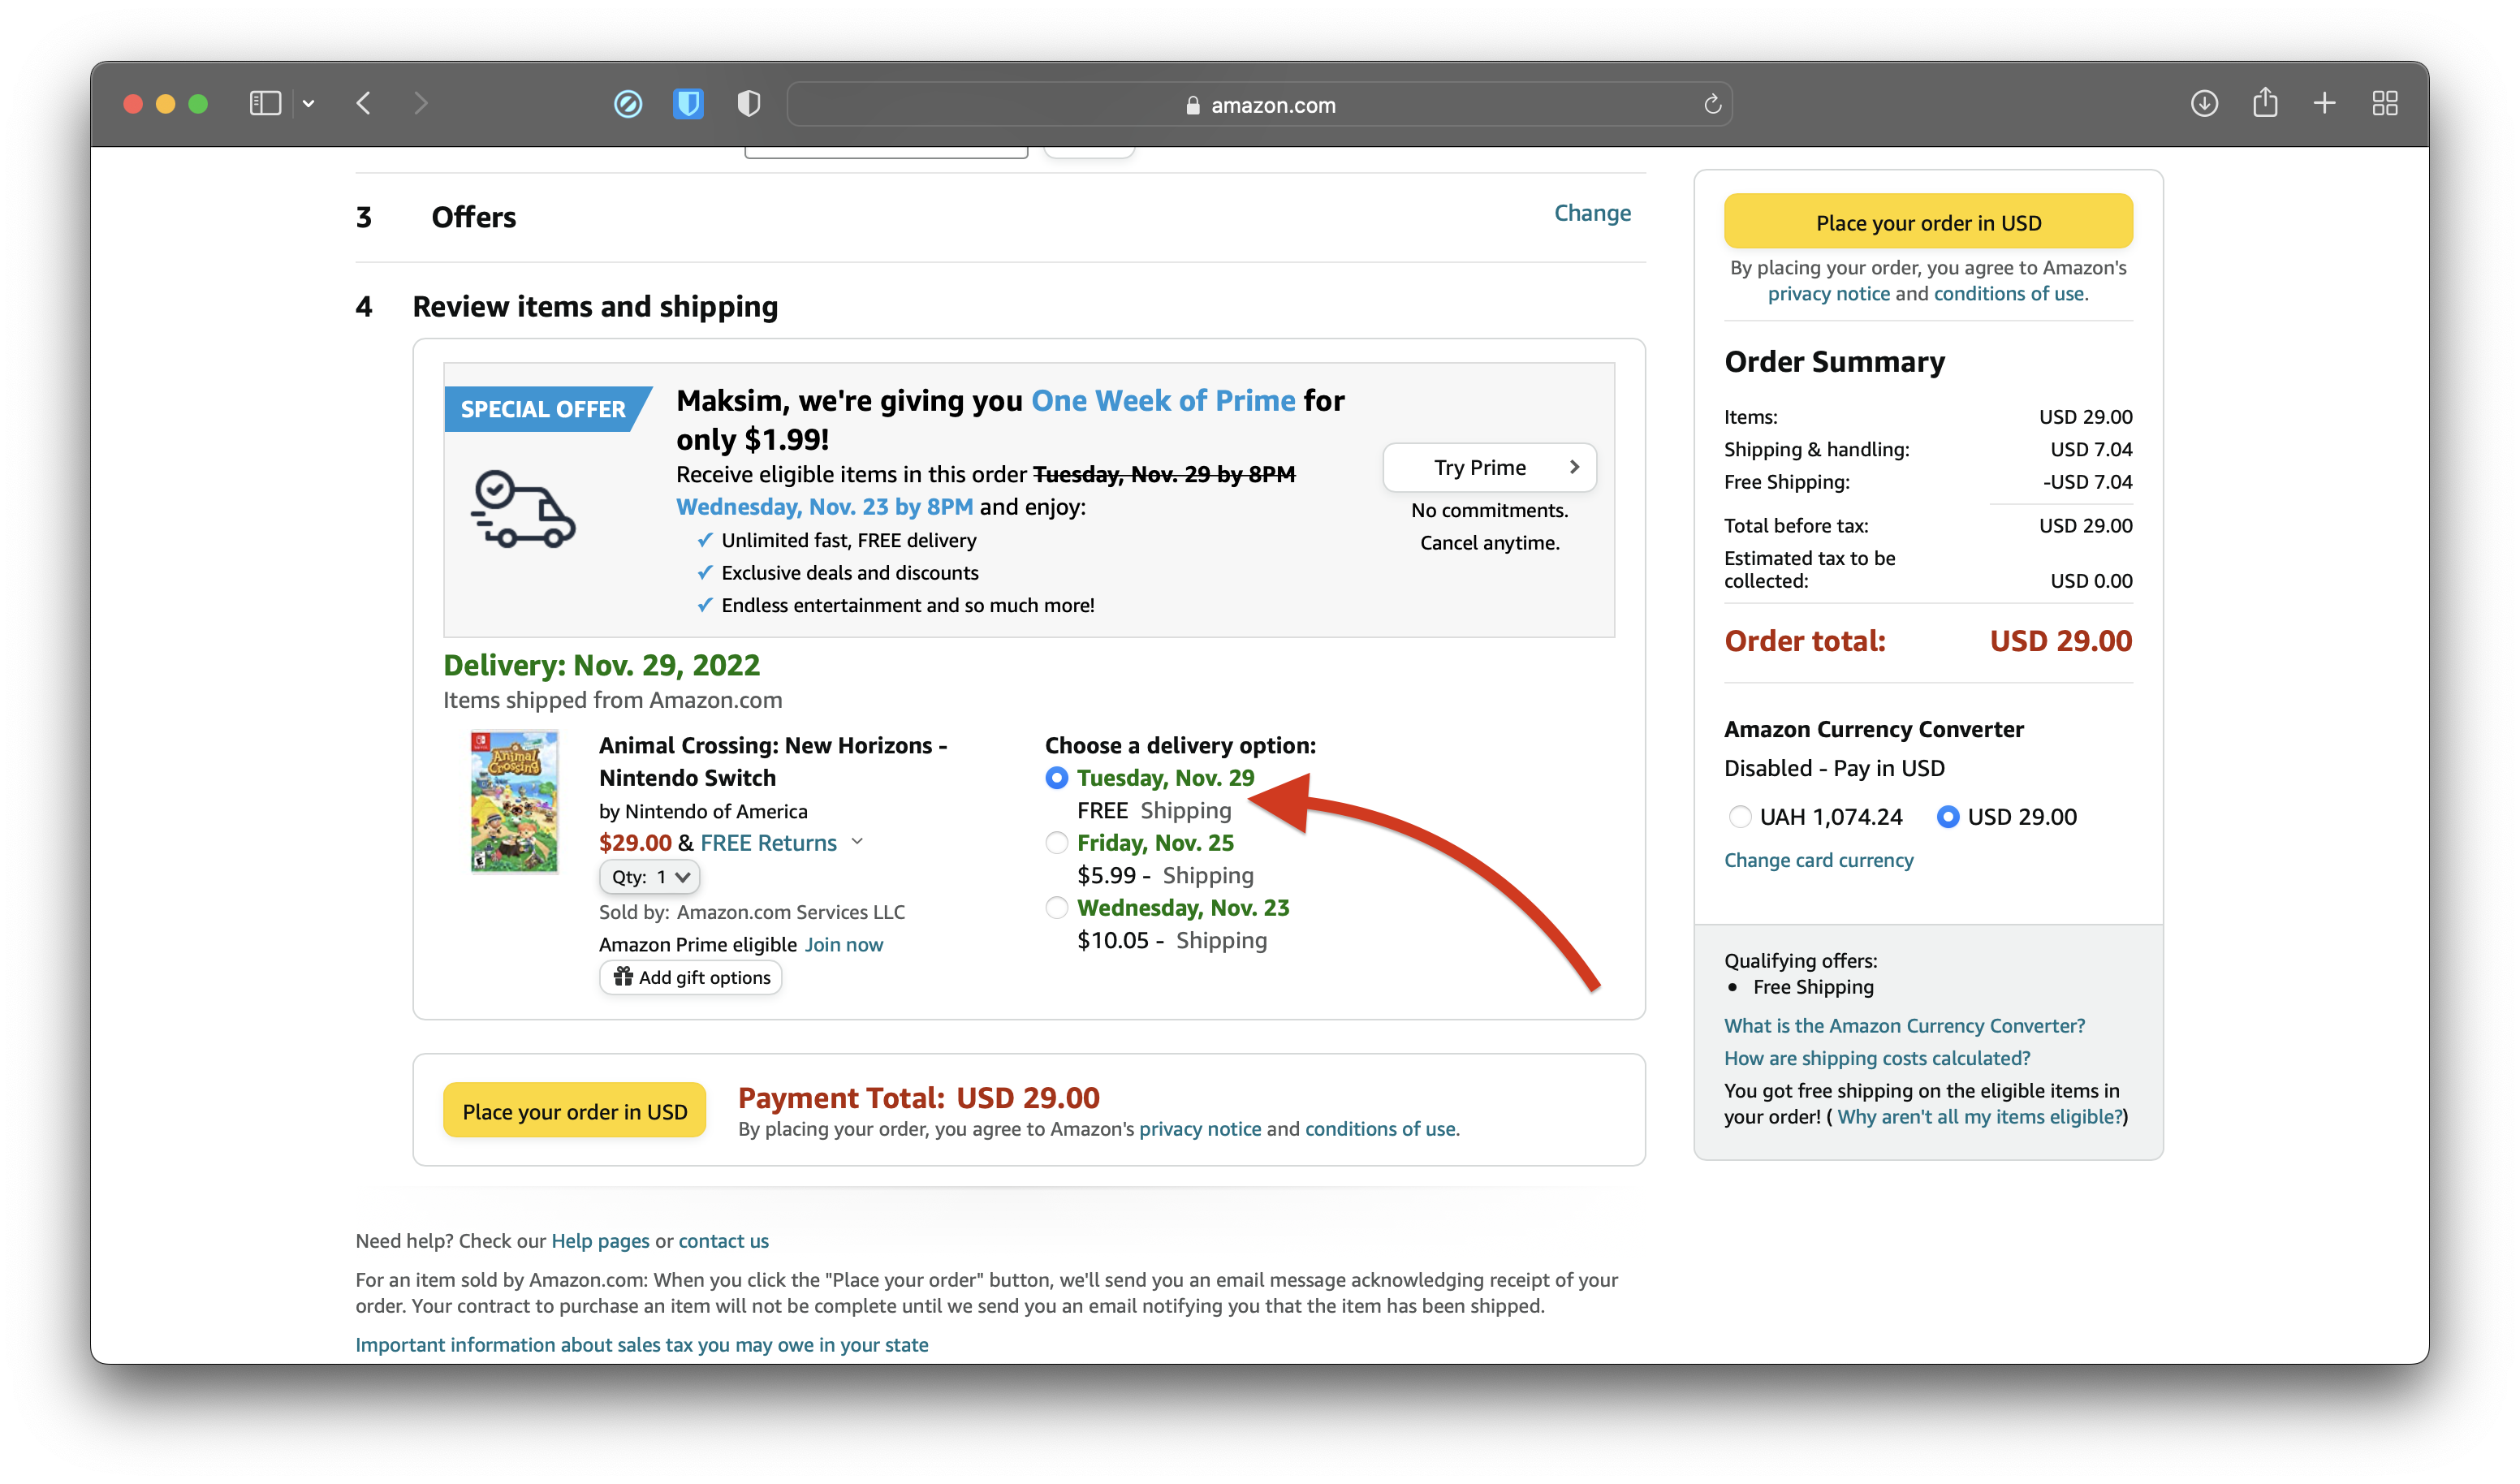The width and height of the screenshot is (2520, 1484).
Task: Open the Help pages link
Action: pyautogui.click(x=600, y=1241)
